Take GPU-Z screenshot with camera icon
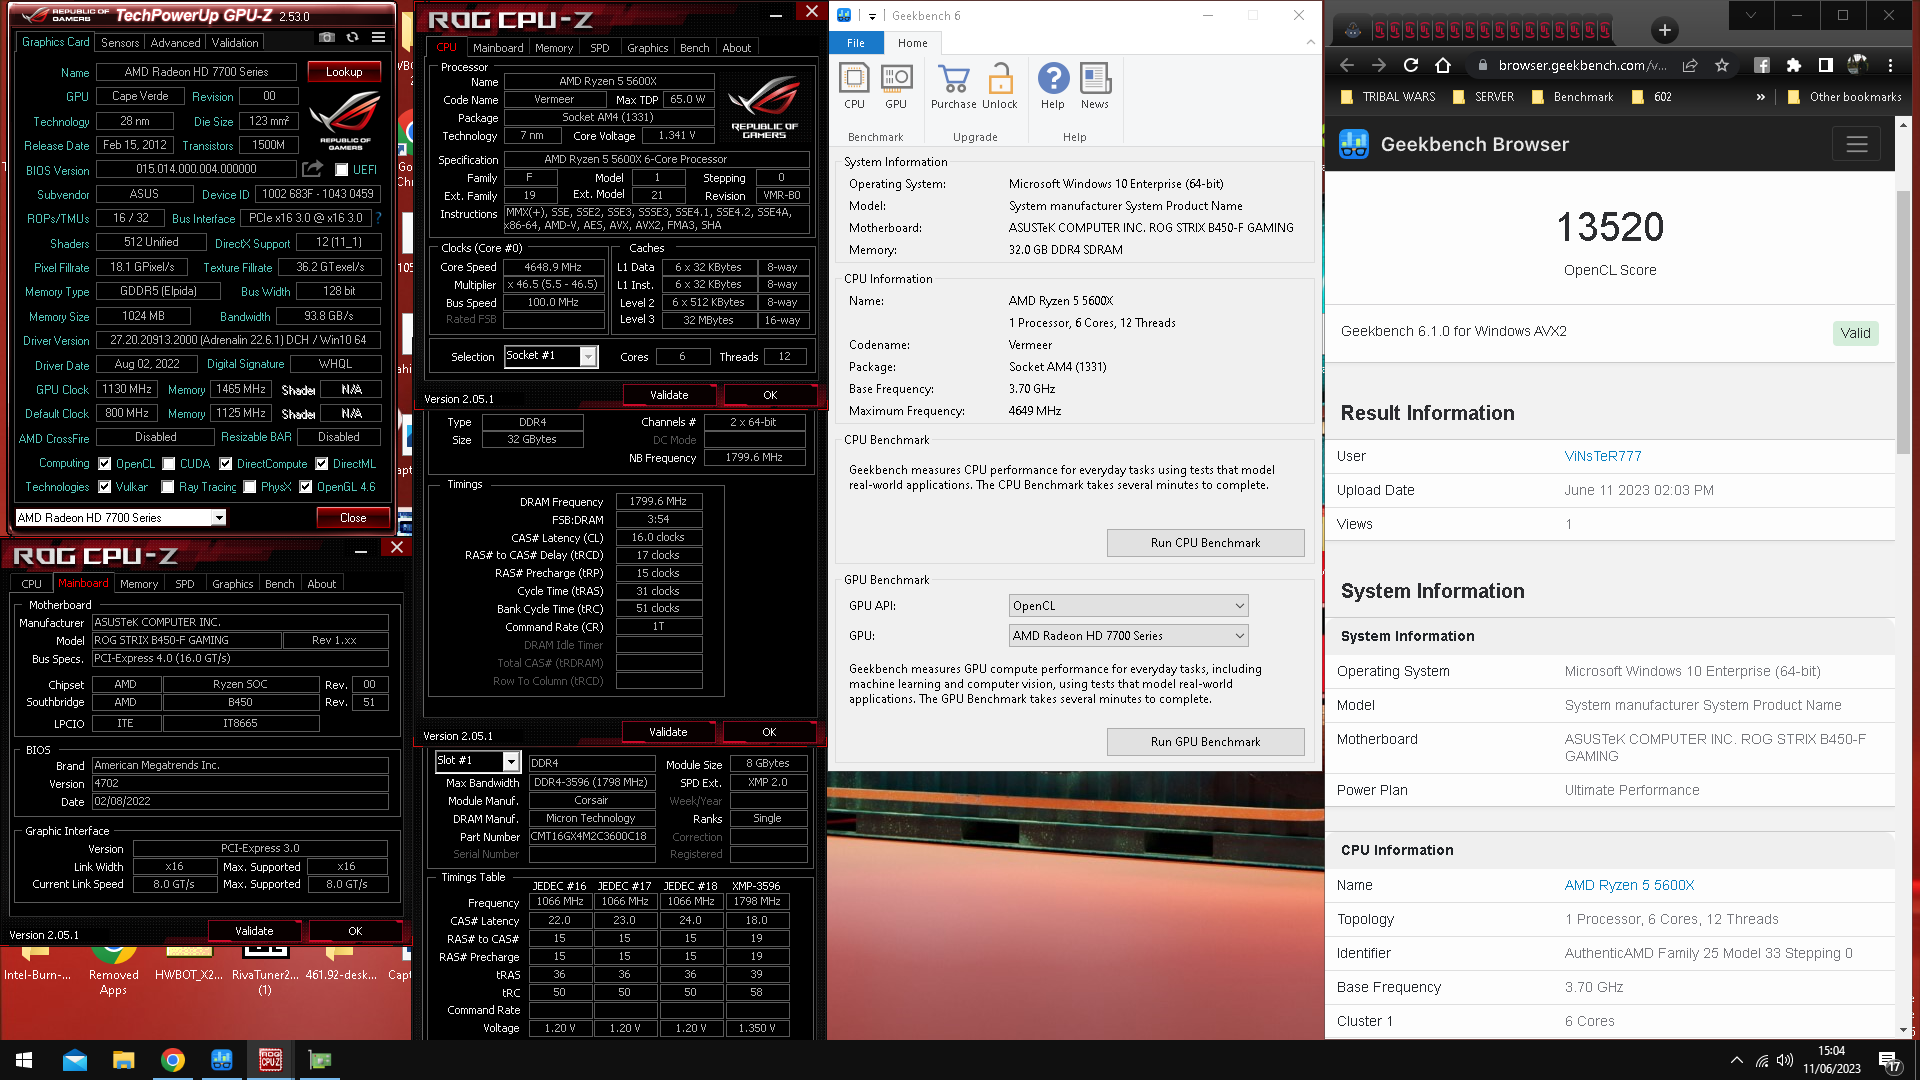Screen dimensions: 1920x1080 [x=327, y=37]
